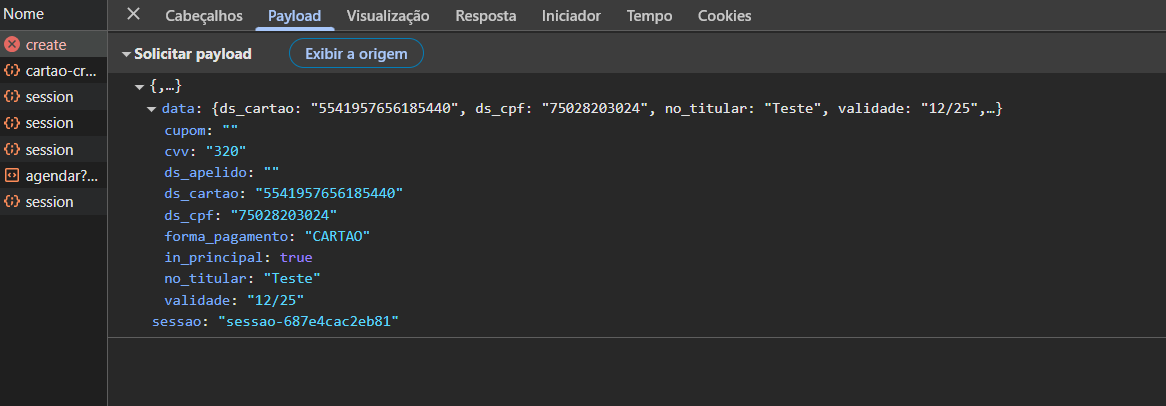Open the Iniciador tab
The width and height of the screenshot is (1166, 406).
point(571,16)
